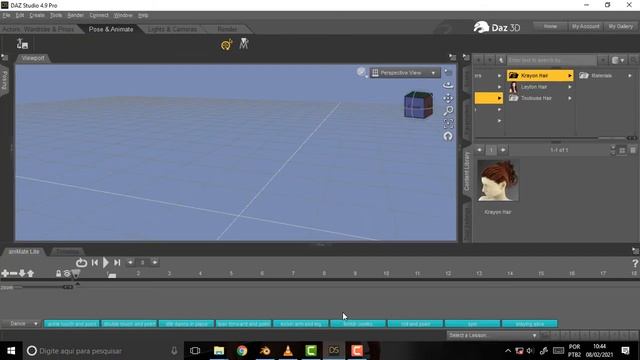Image resolution: width=640 pixels, height=360 pixels.
Task: Click the frame selection viewport icon
Action: [x=448, y=123]
